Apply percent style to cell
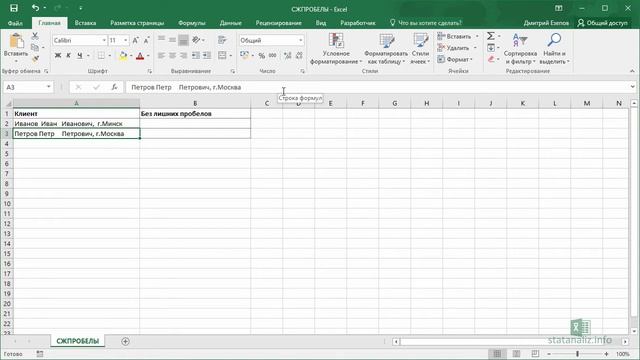 262,56
